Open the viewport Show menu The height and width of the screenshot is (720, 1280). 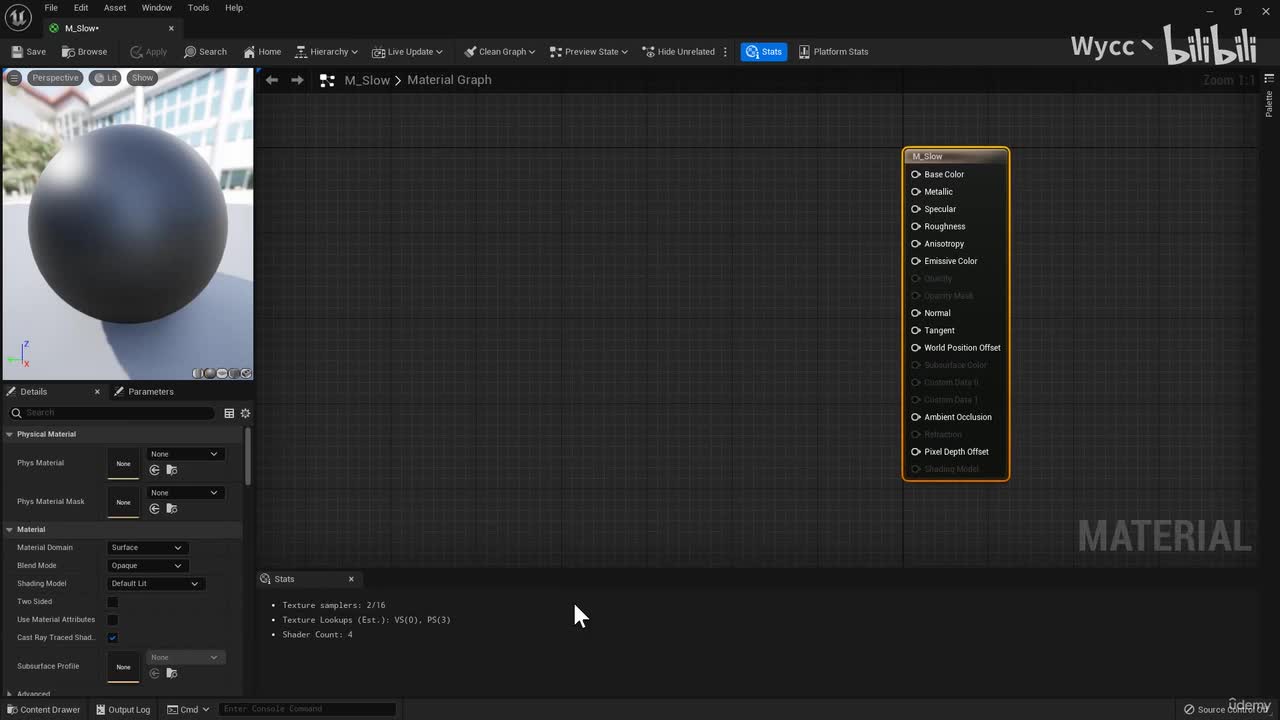point(143,78)
